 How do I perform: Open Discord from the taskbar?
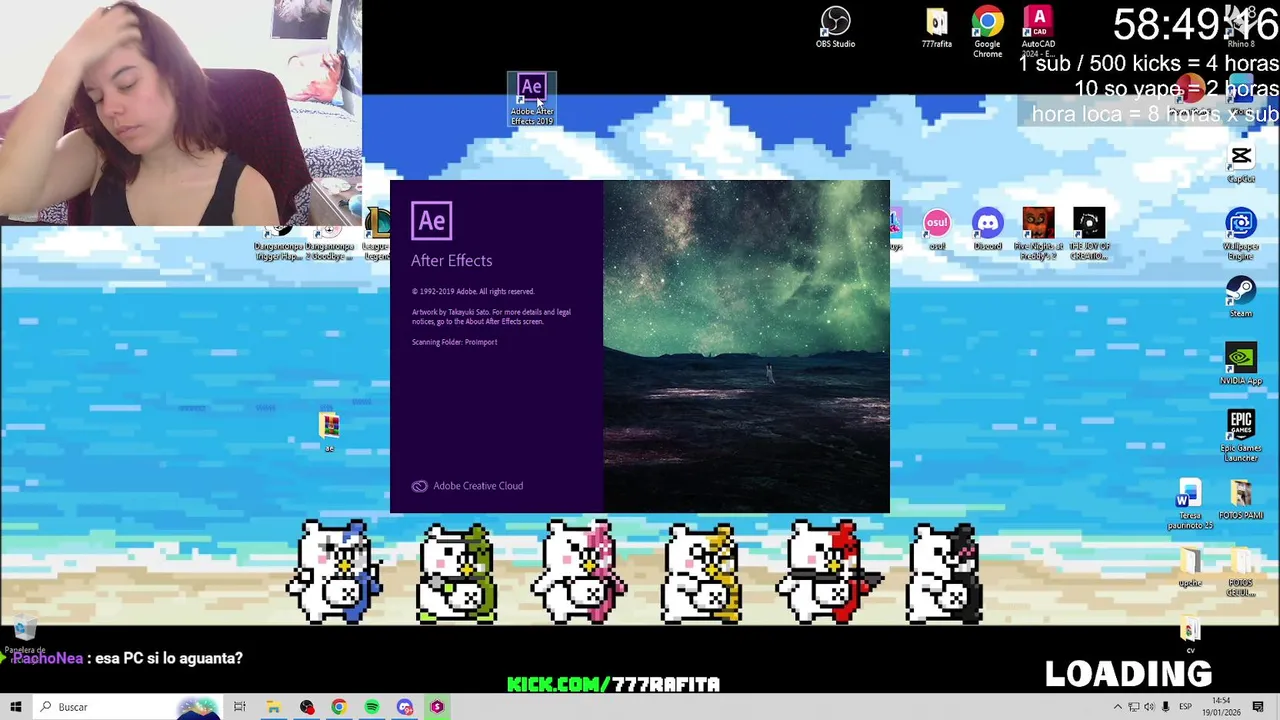coord(404,707)
